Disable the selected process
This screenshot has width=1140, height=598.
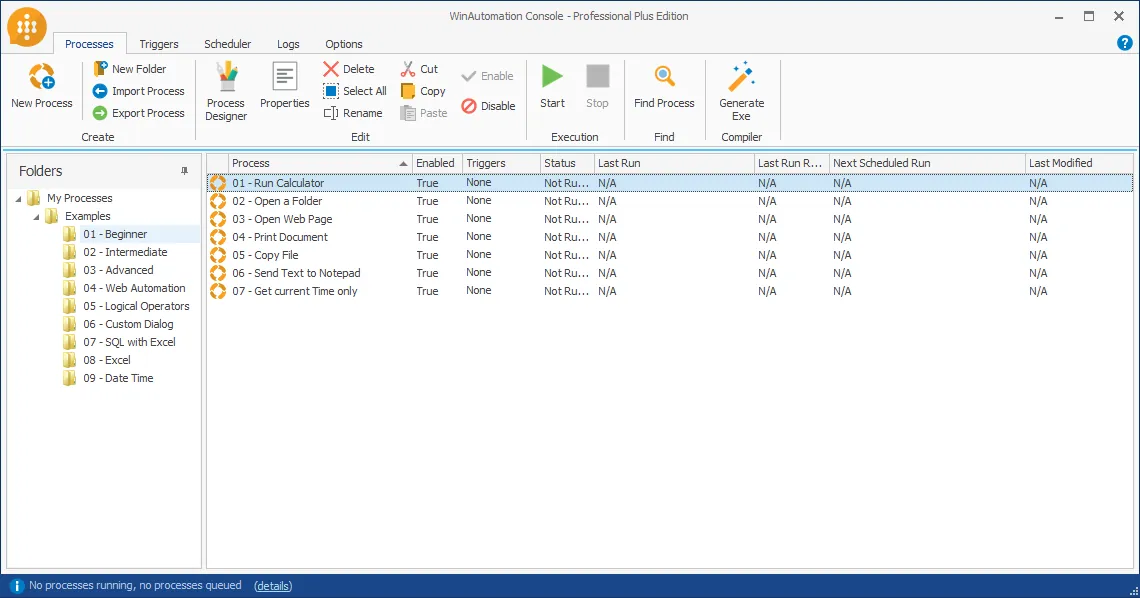[489, 105]
